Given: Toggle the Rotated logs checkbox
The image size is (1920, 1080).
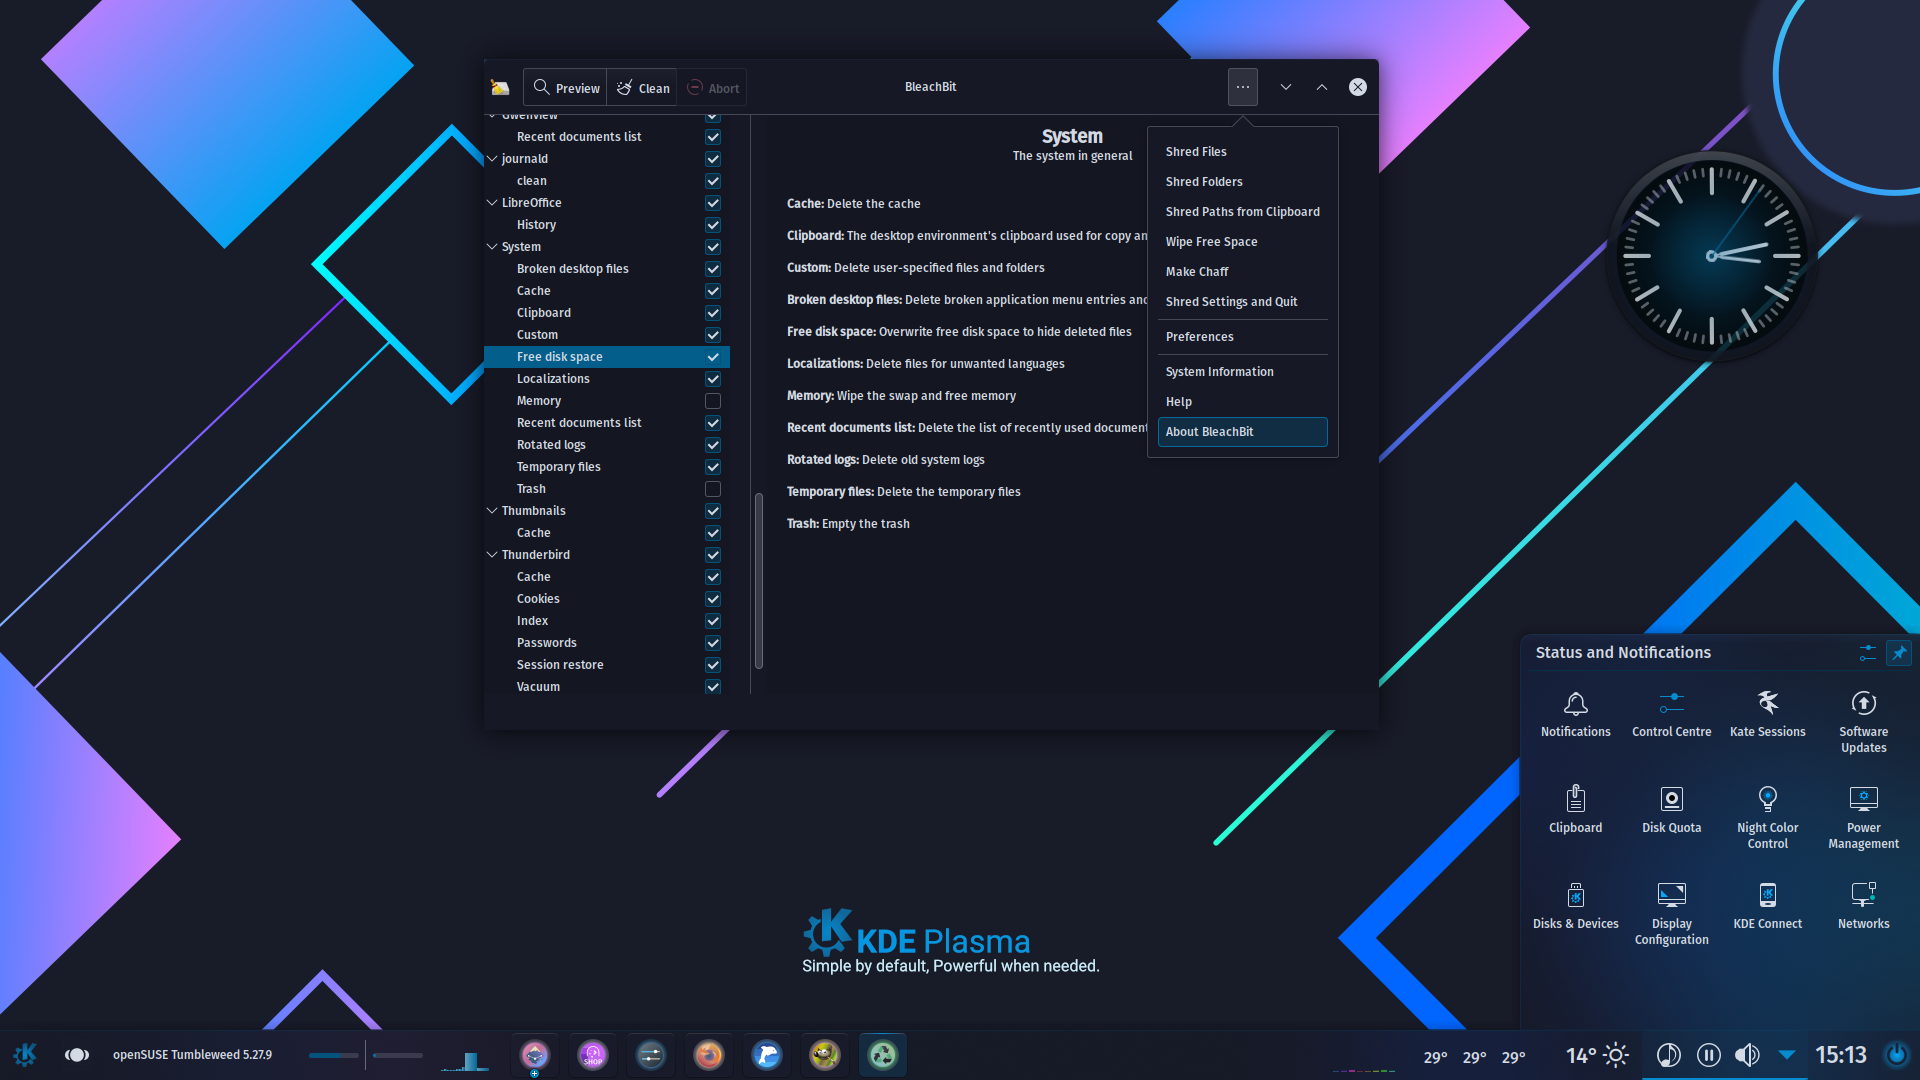Looking at the screenshot, I should 713,445.
